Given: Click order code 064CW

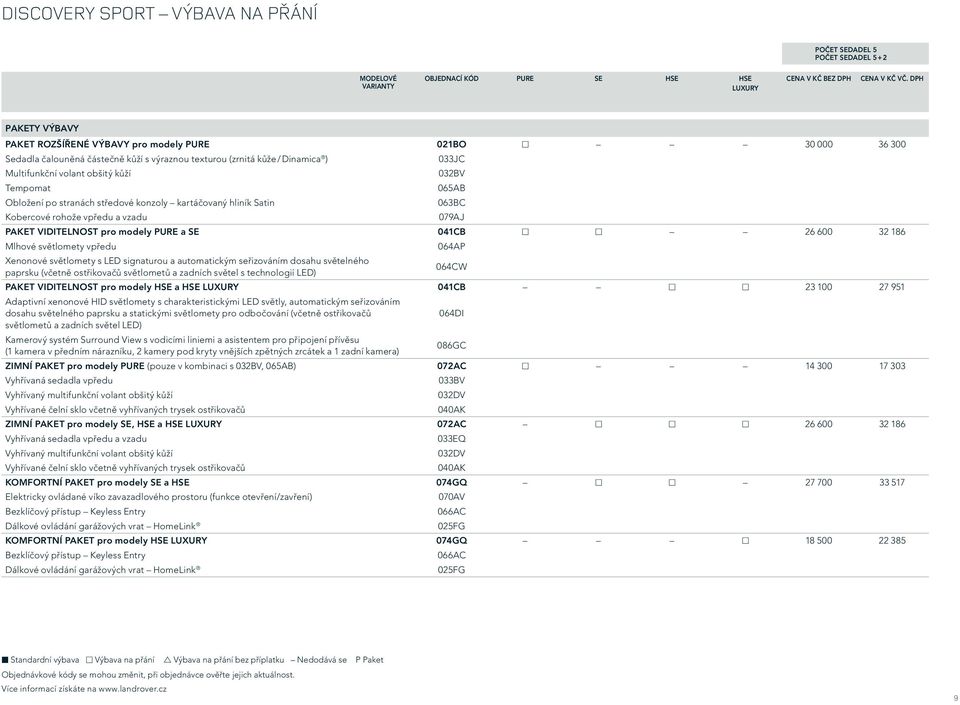Looking at the screenshot, I should point(451,267).
